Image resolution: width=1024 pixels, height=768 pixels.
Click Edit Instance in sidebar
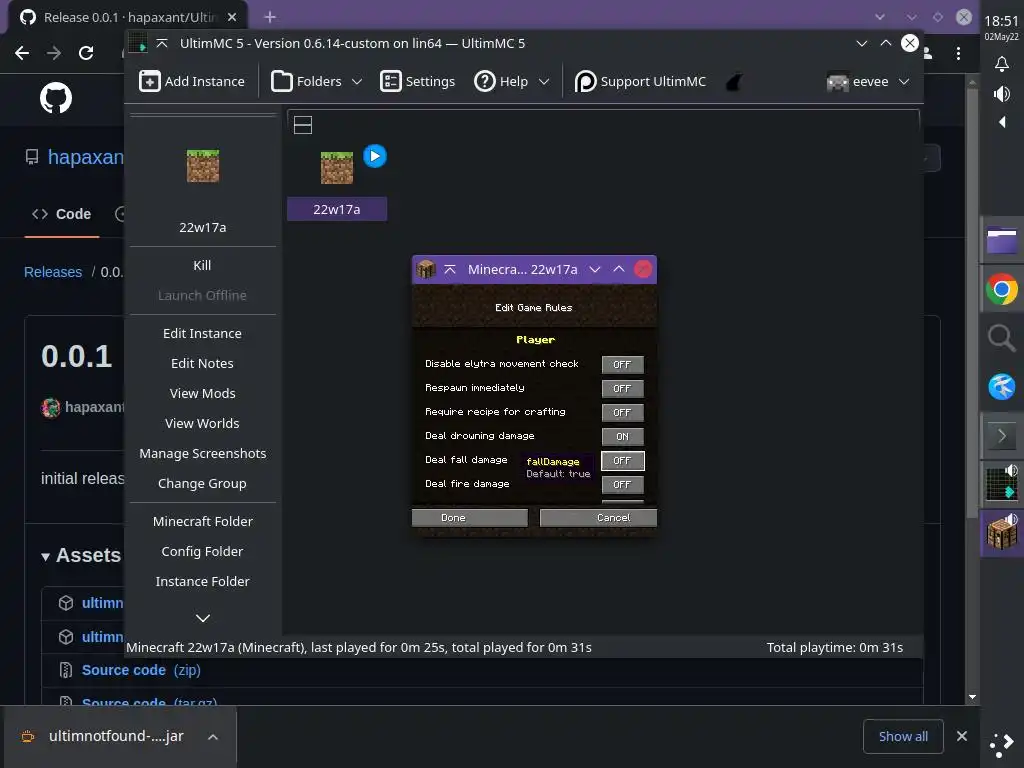click(x=202, y=333)
